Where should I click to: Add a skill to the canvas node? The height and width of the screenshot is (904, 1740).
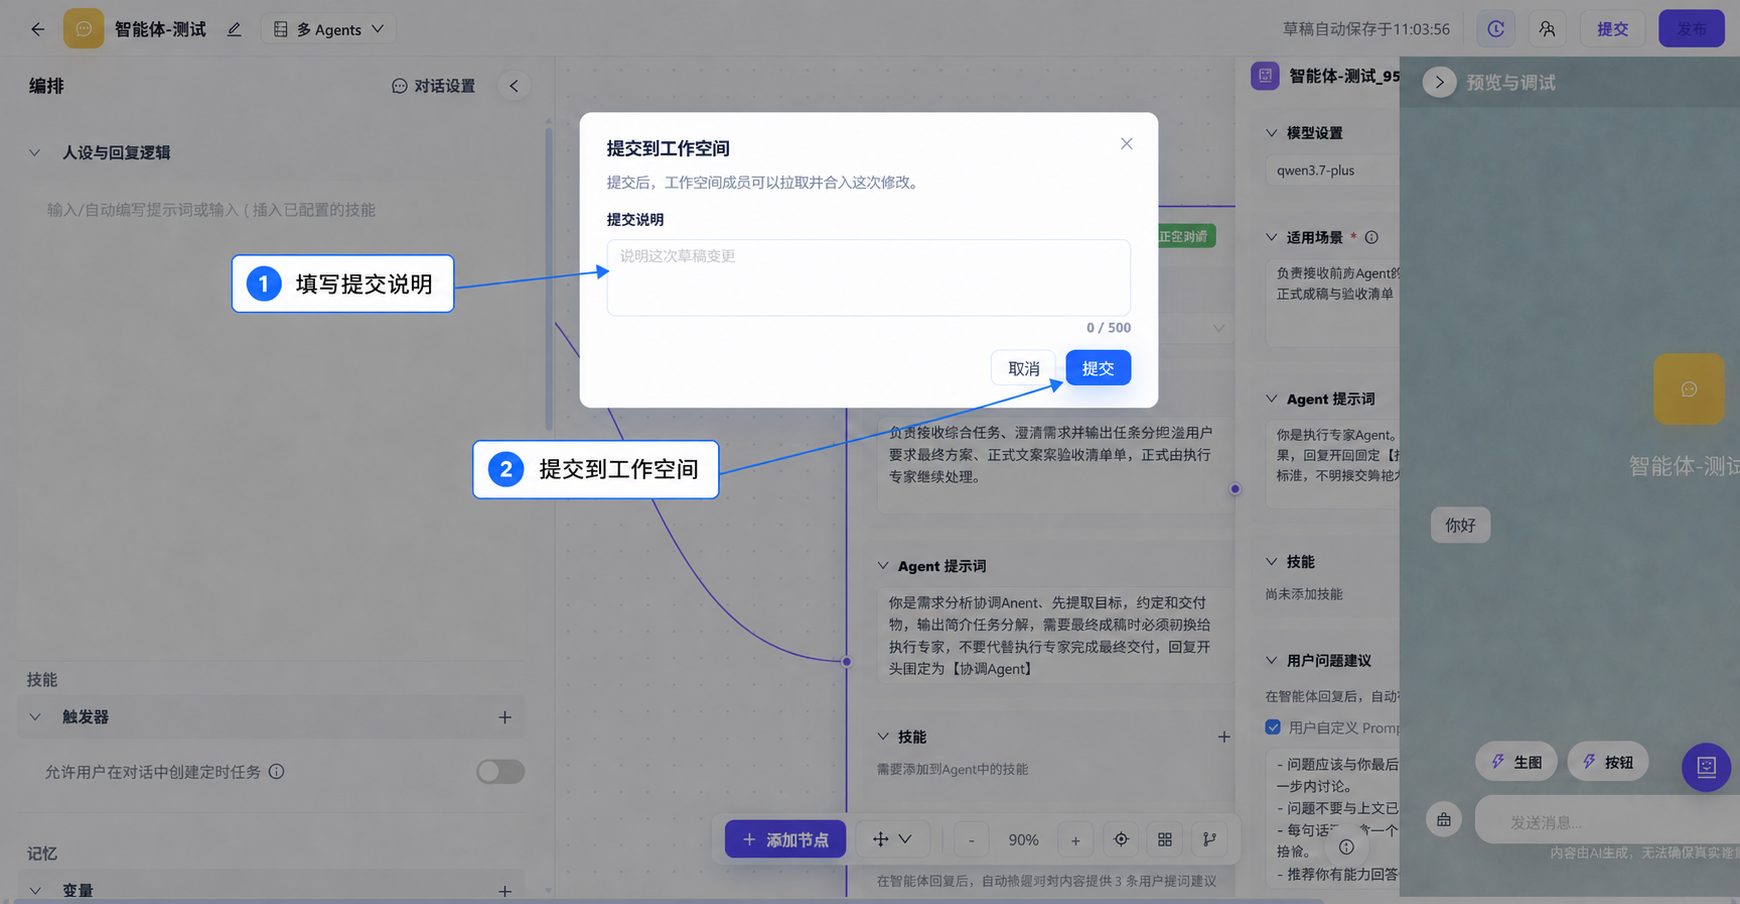[x=1224, y=737]
